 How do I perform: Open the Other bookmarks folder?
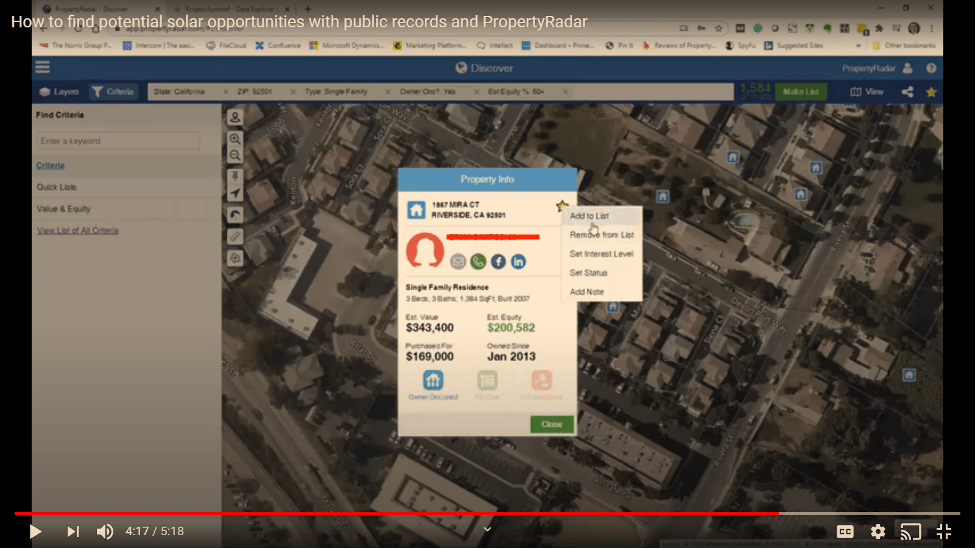[904, 45]
